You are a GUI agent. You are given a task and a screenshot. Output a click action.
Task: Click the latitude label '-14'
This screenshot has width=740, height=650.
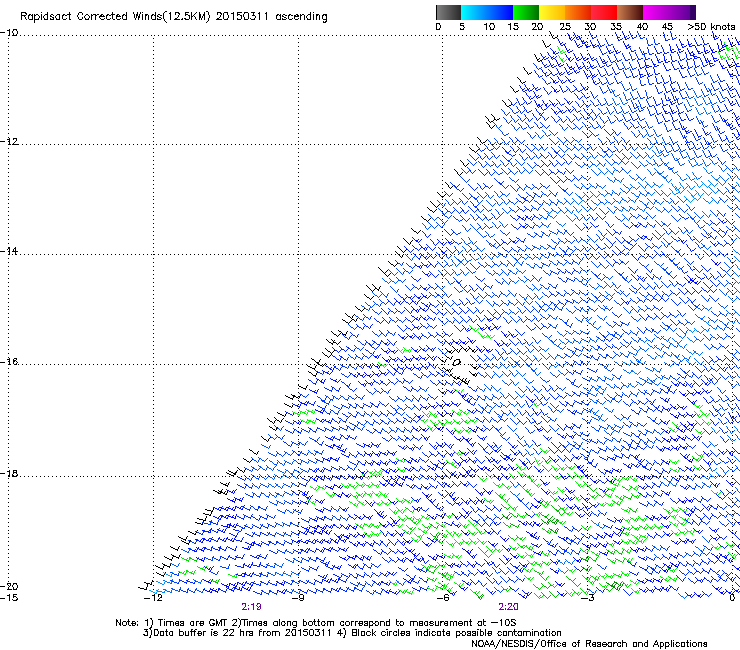tap(9, 251)
